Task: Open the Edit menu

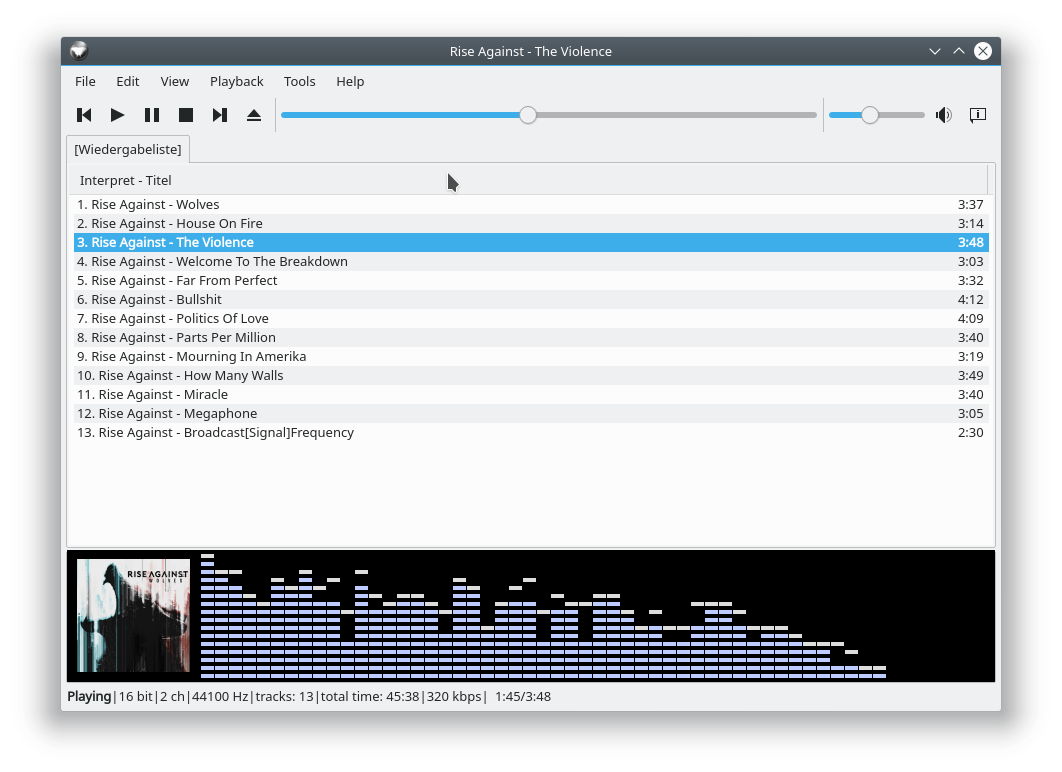Action: (127, 81)
